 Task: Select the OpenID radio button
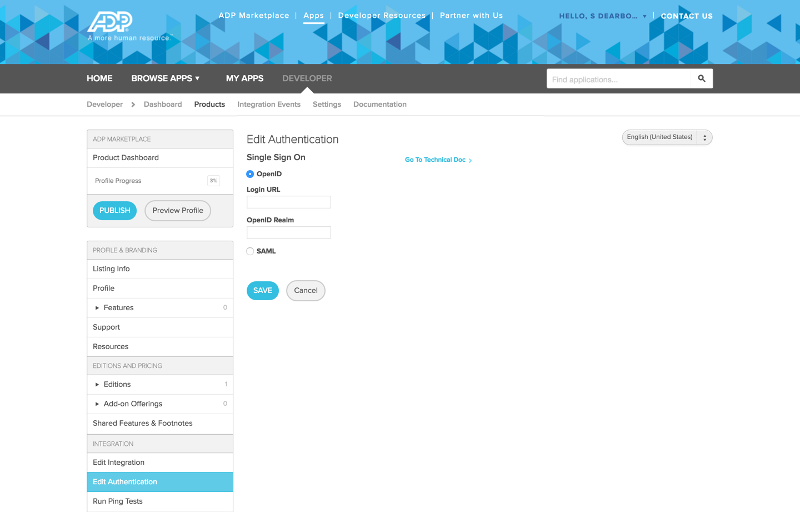(250, 174)
